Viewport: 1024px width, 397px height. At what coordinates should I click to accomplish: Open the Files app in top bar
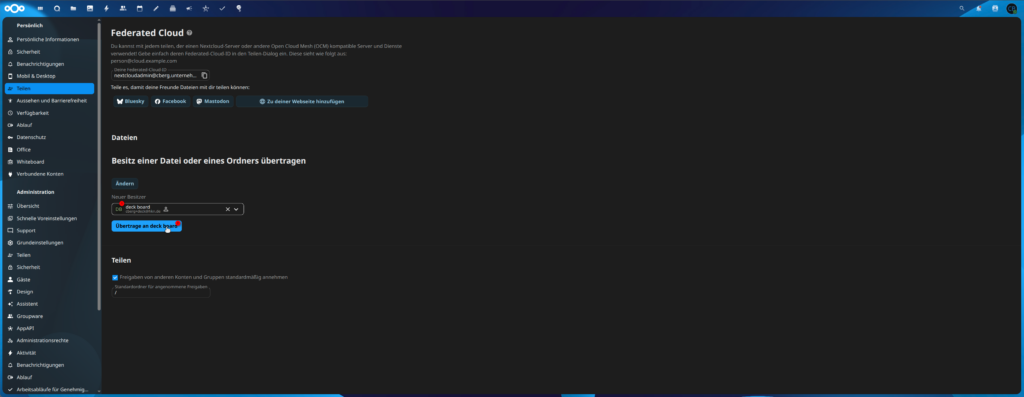[x=73, y=8]
